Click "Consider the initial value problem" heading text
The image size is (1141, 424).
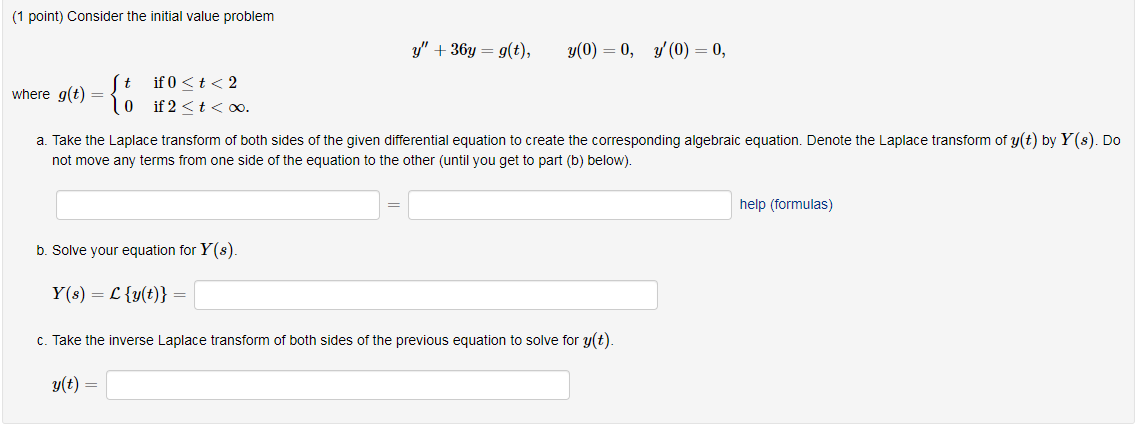[170, 17]
